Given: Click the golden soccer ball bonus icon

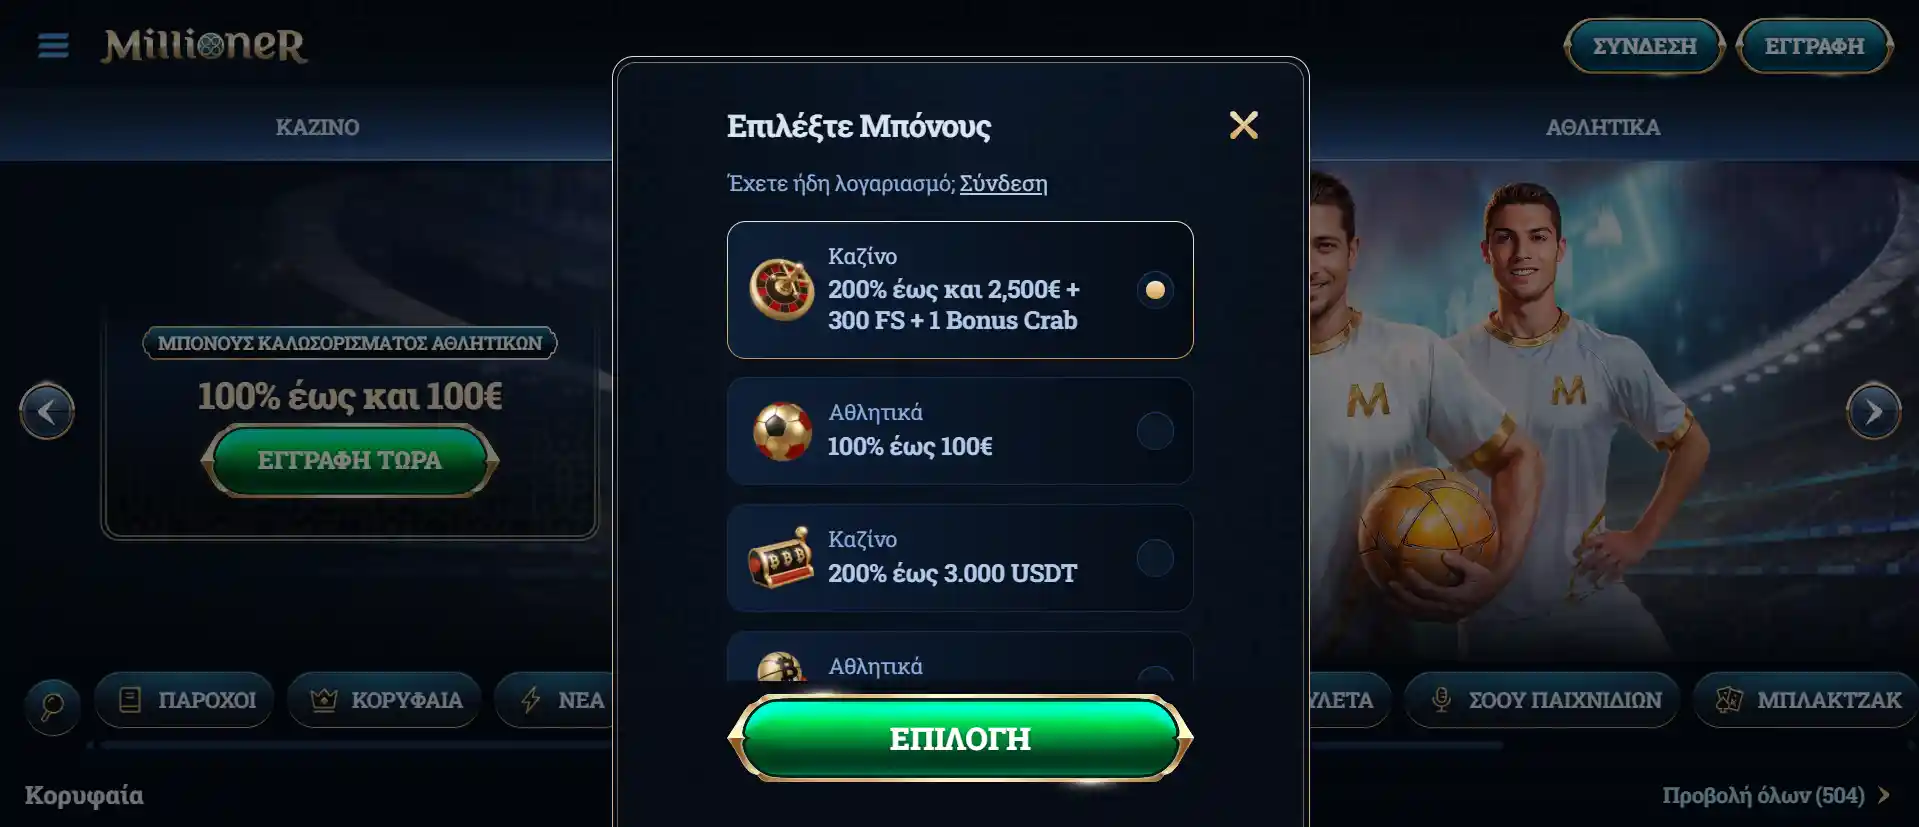Looking at the screenshot, I should coord(782,431).
